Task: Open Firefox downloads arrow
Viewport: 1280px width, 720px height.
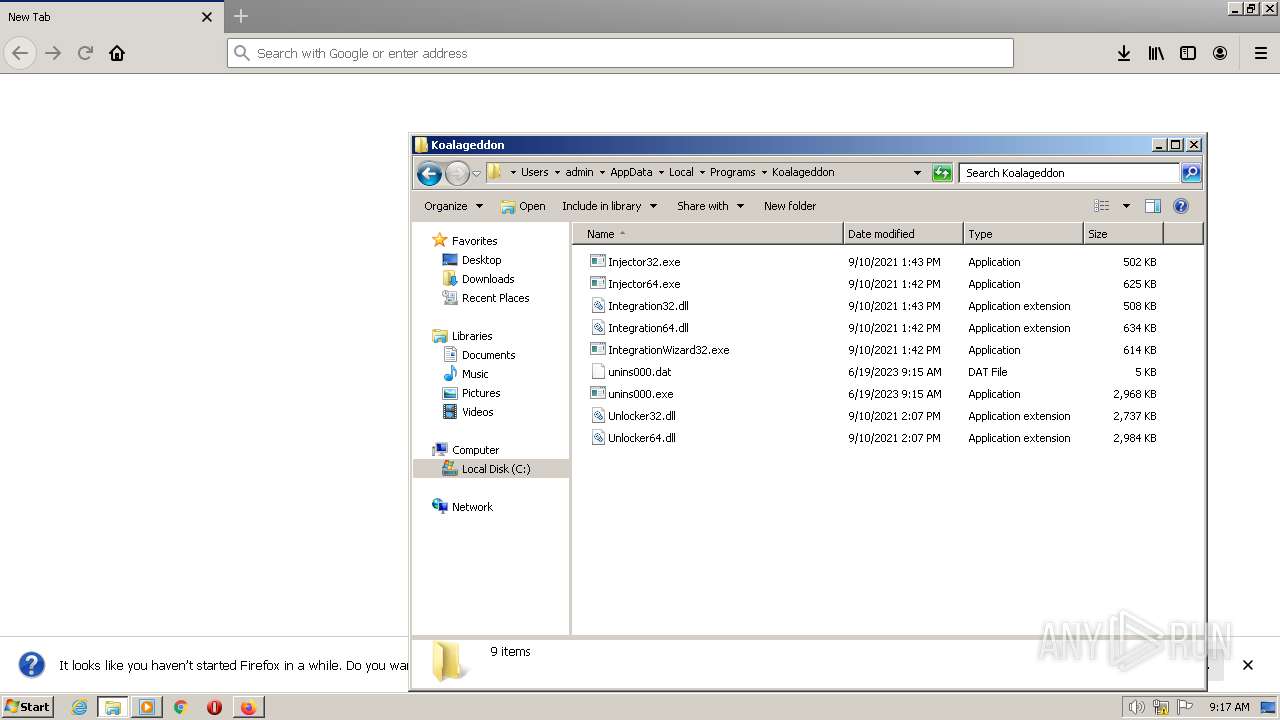Action: [x=1124, y=53]
